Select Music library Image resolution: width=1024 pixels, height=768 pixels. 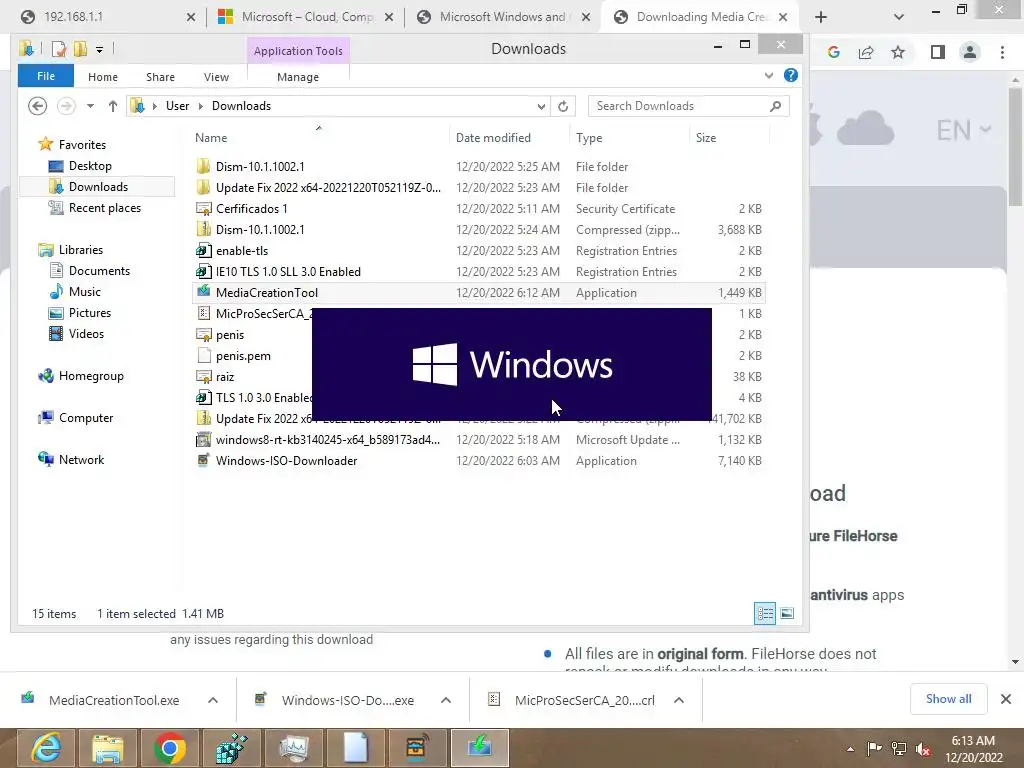[84, 292]
